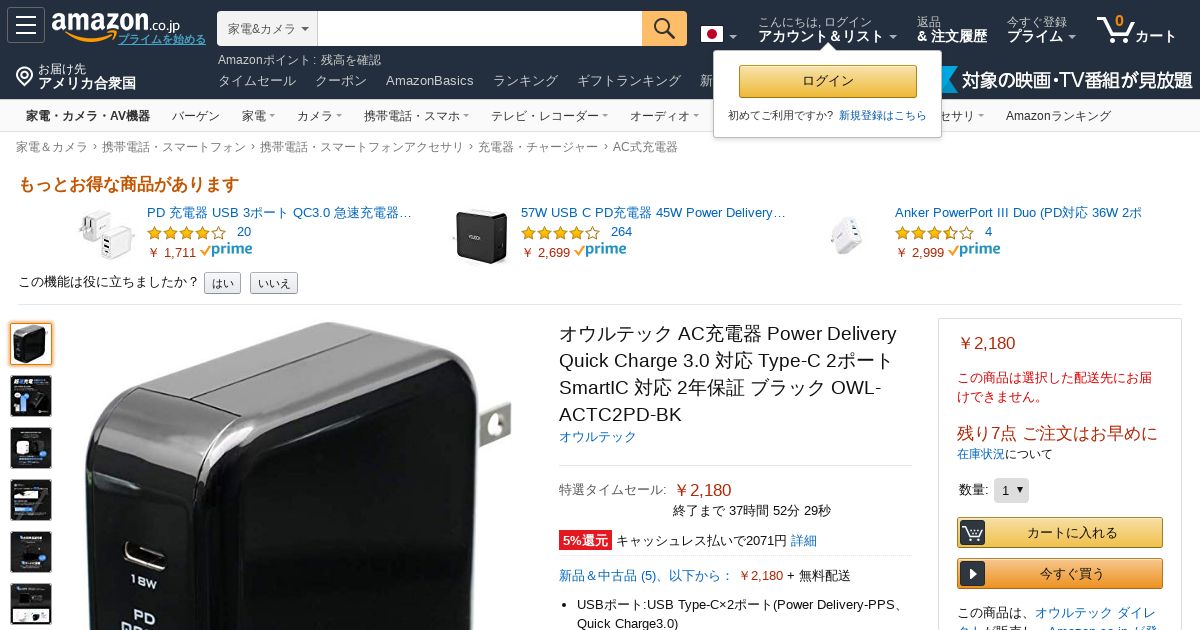The height and width of the screenshot is (630, 1200).
Task: Answer いいえ to the helpfulness question
Action: [273, 283]
